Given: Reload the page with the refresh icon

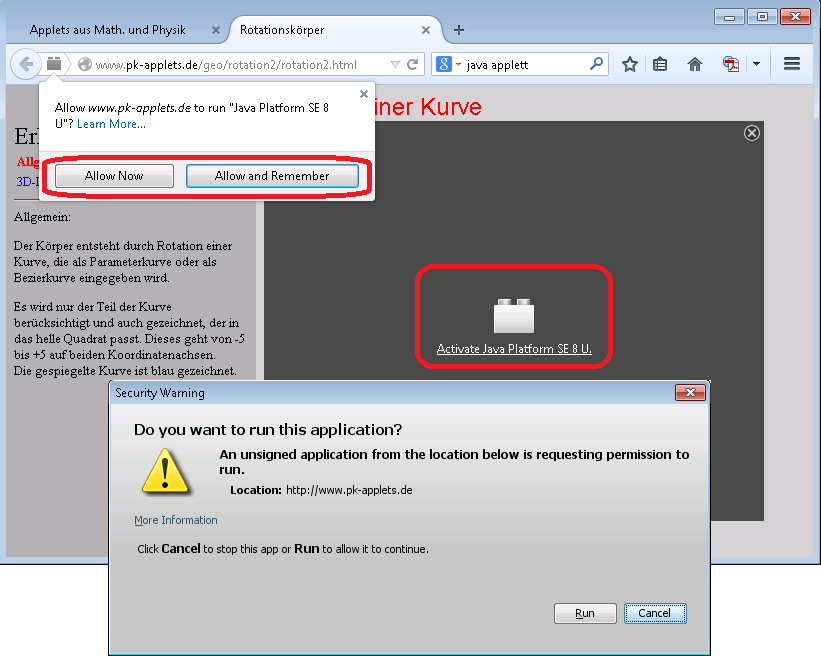Looking at the screenshot, I should point(412,65).
